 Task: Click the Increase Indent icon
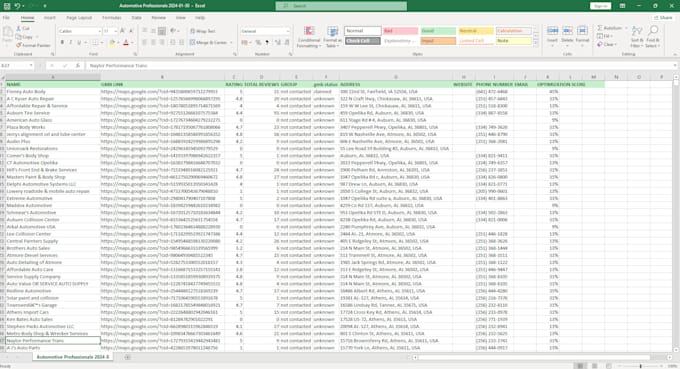pos(181,42)
